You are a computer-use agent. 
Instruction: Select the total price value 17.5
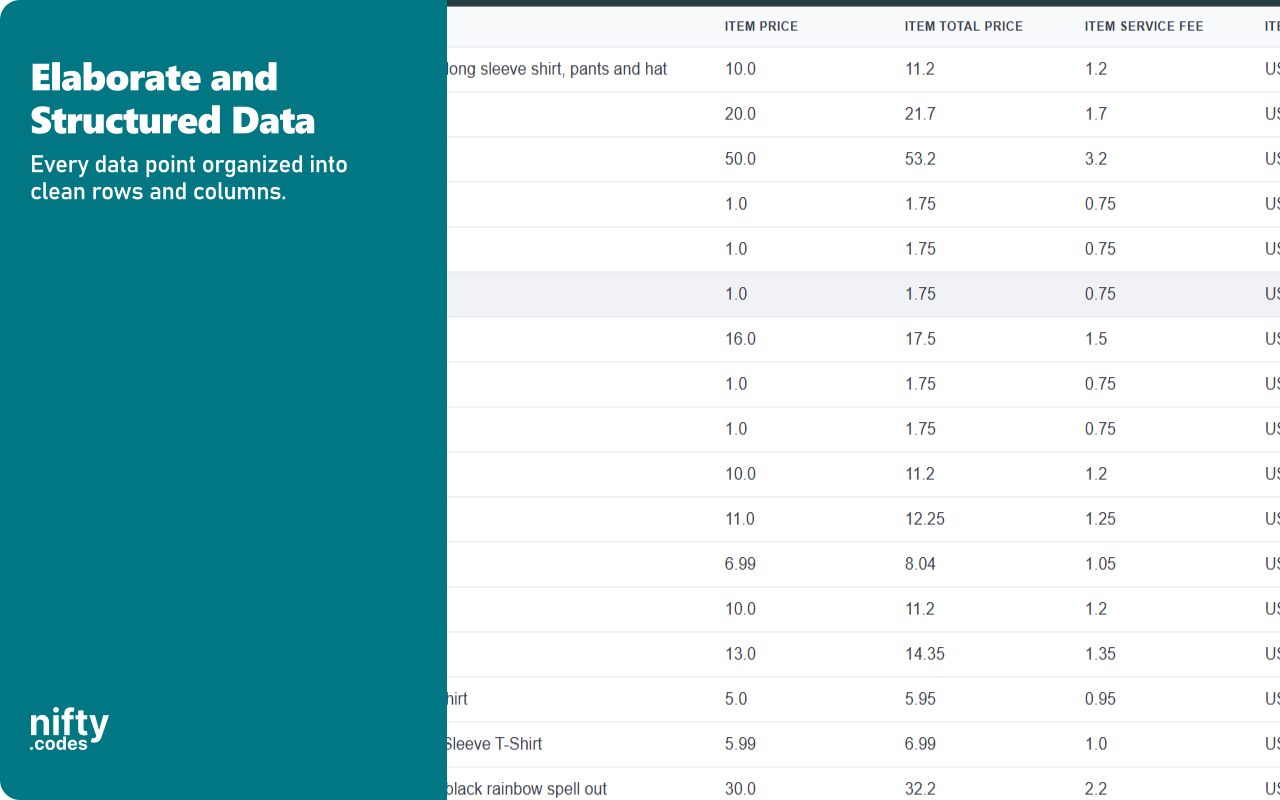[920, 339]
